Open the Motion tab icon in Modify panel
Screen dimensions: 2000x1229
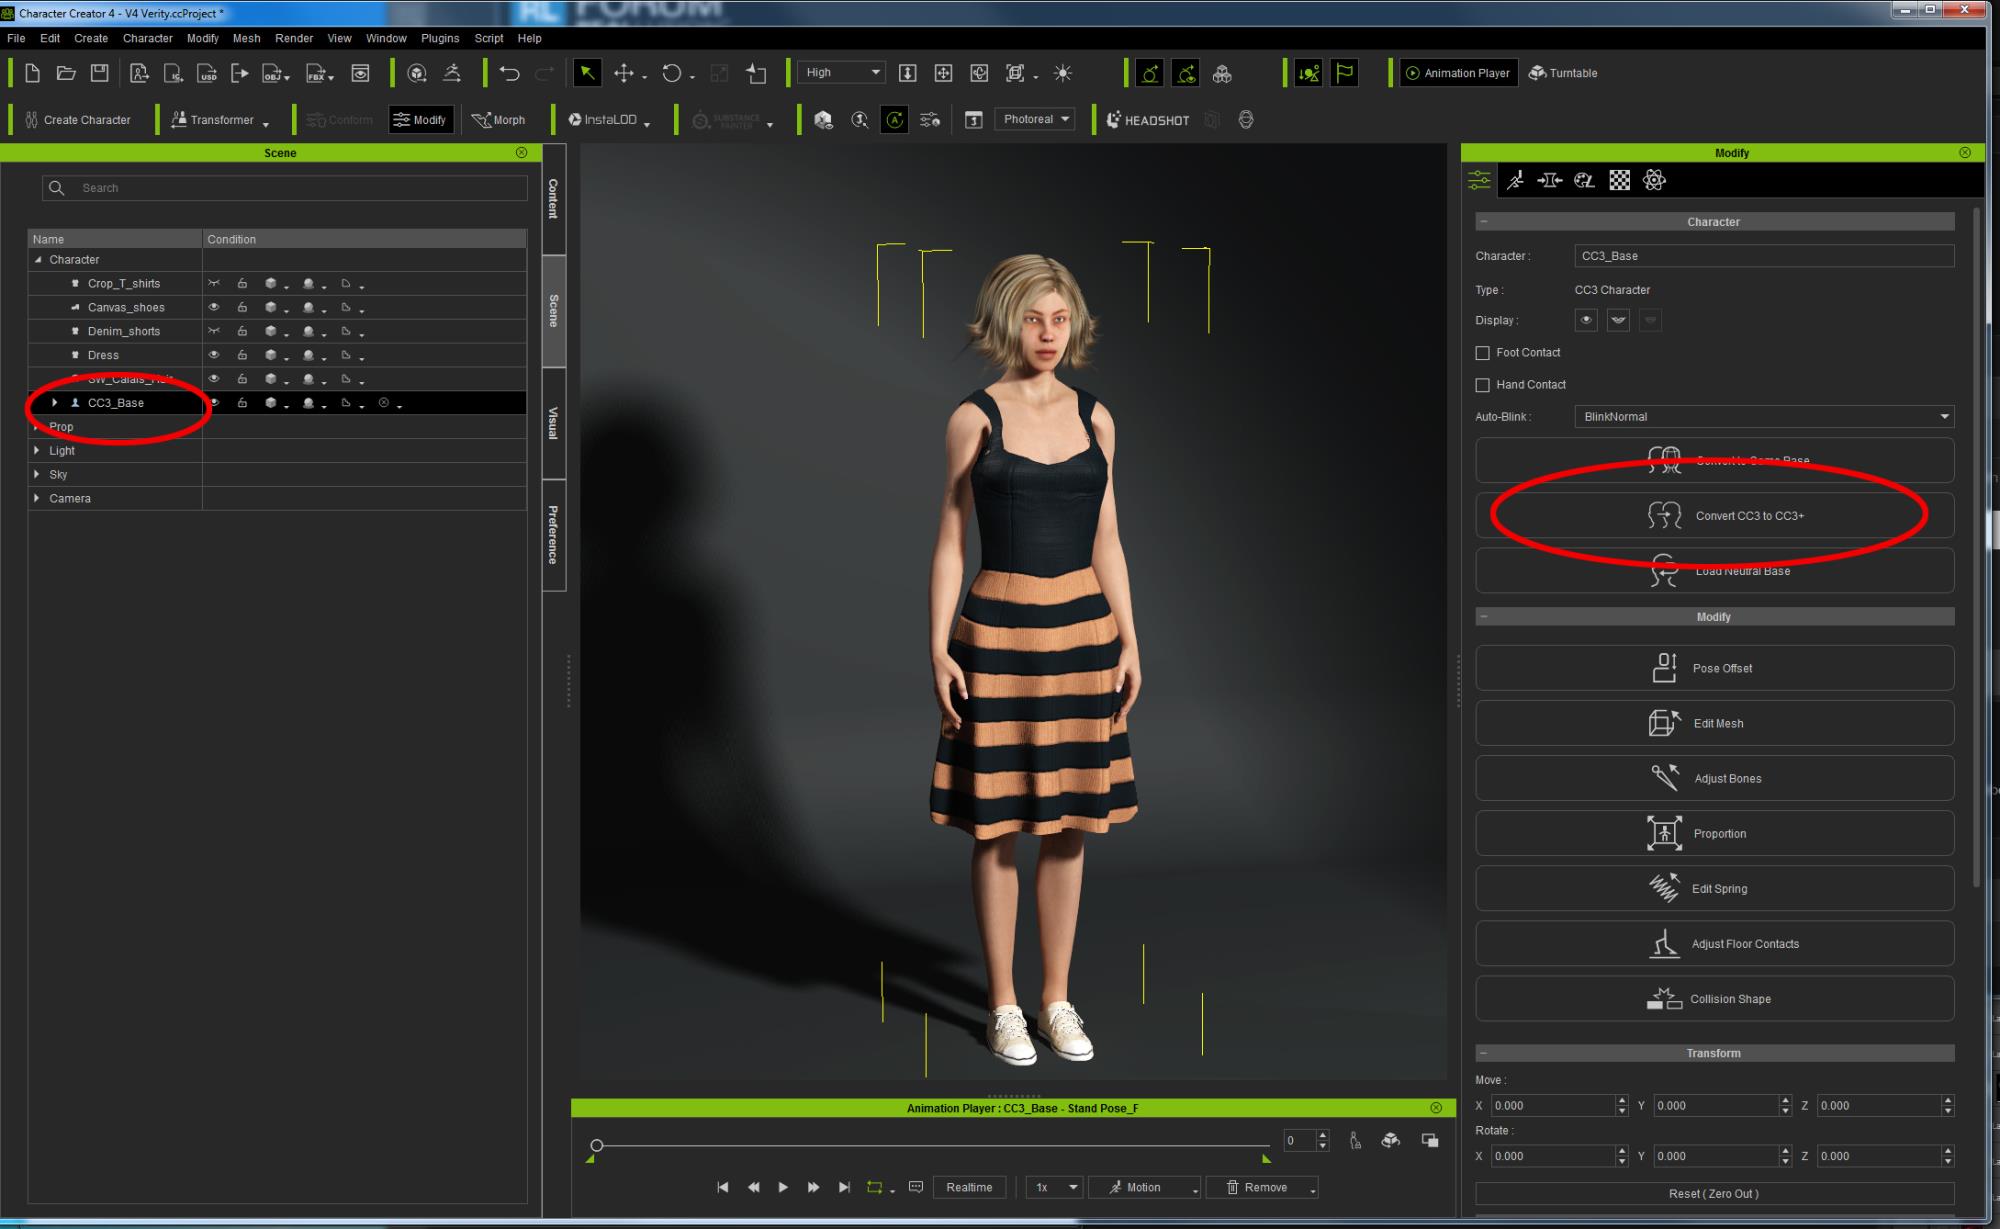pos(1515,180)
